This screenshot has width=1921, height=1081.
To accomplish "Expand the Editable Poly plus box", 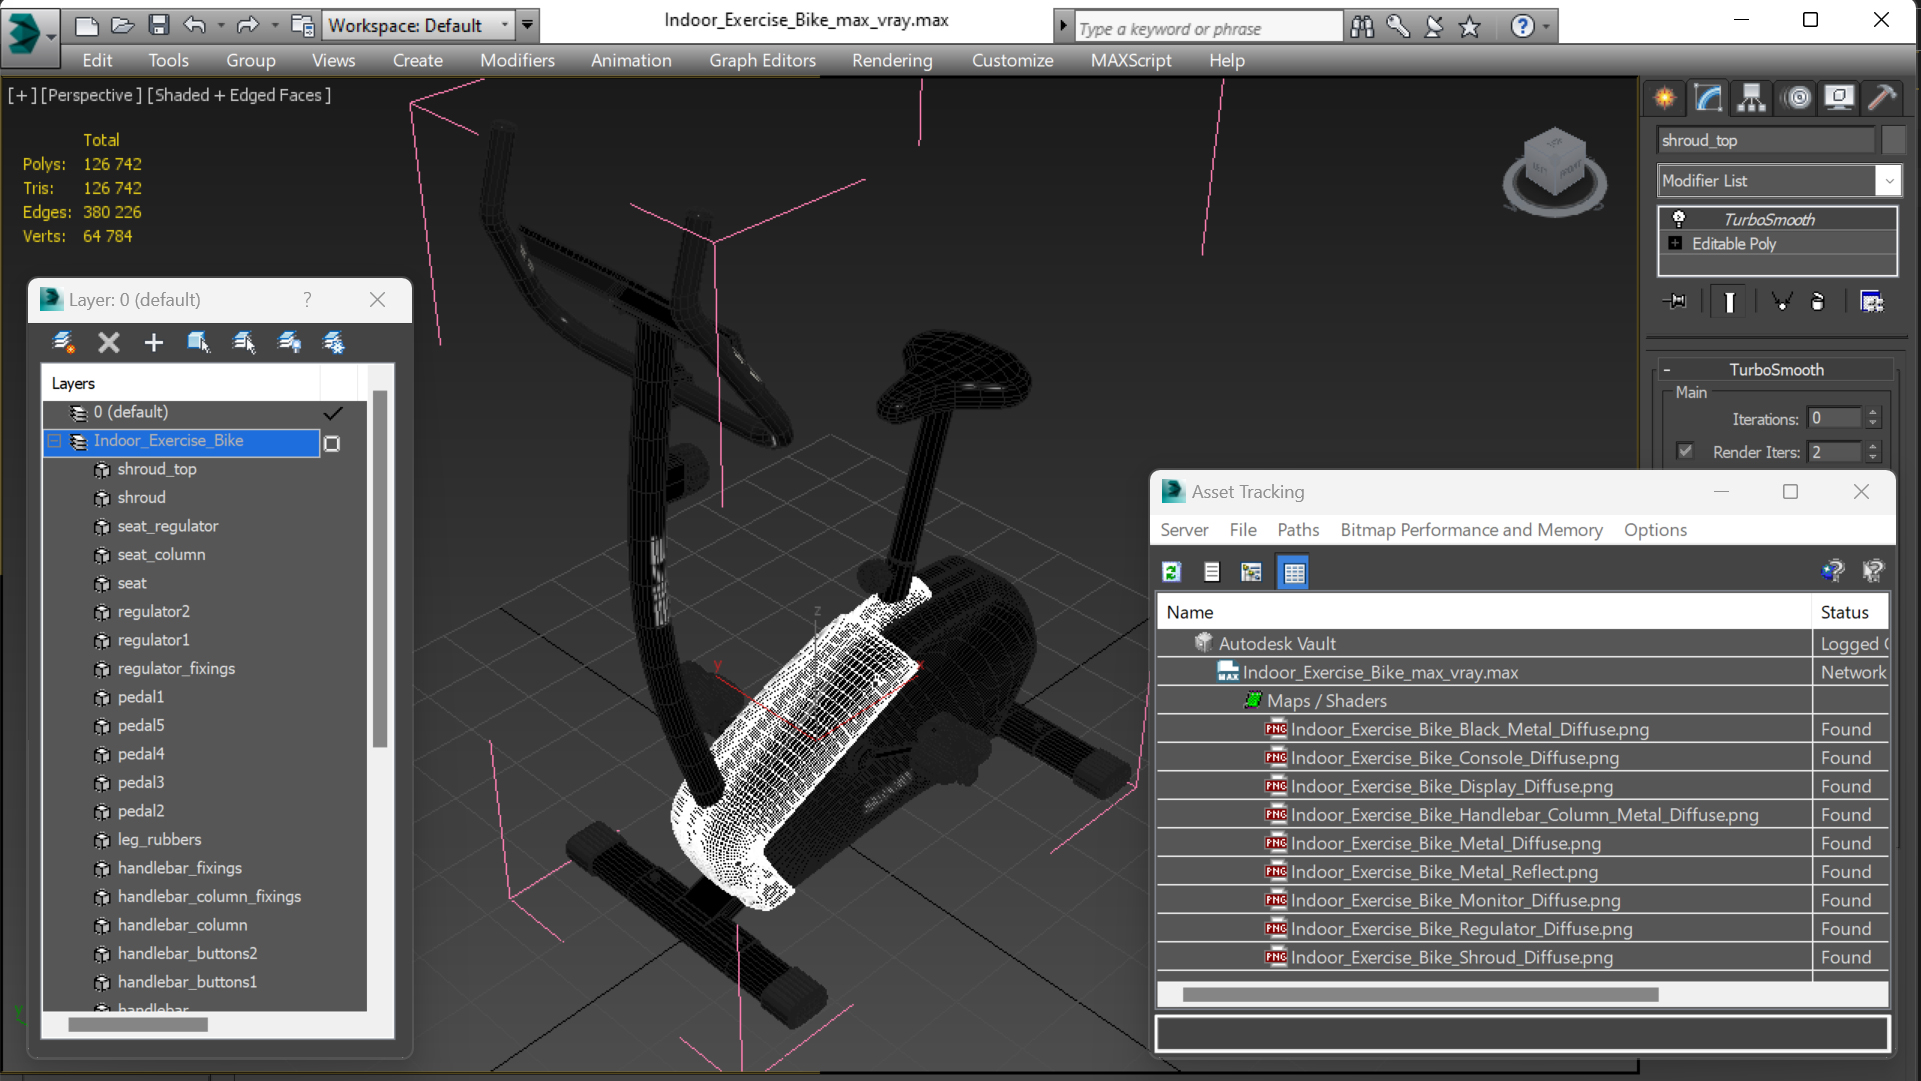I will [1675, 243].
